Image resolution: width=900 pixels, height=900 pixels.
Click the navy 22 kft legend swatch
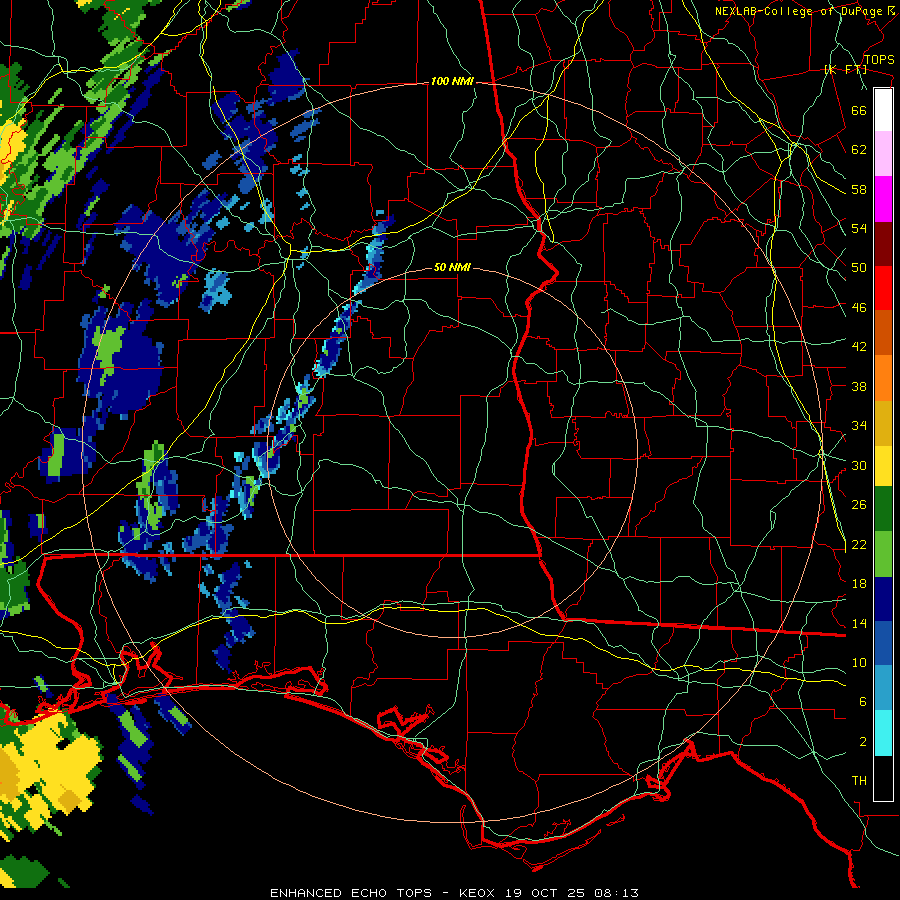coord(883,599)
